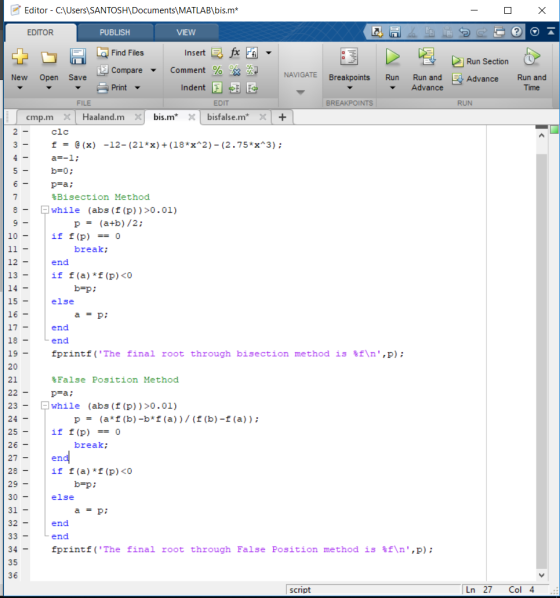Click the Switch Windows icon

tap(499, 32)
